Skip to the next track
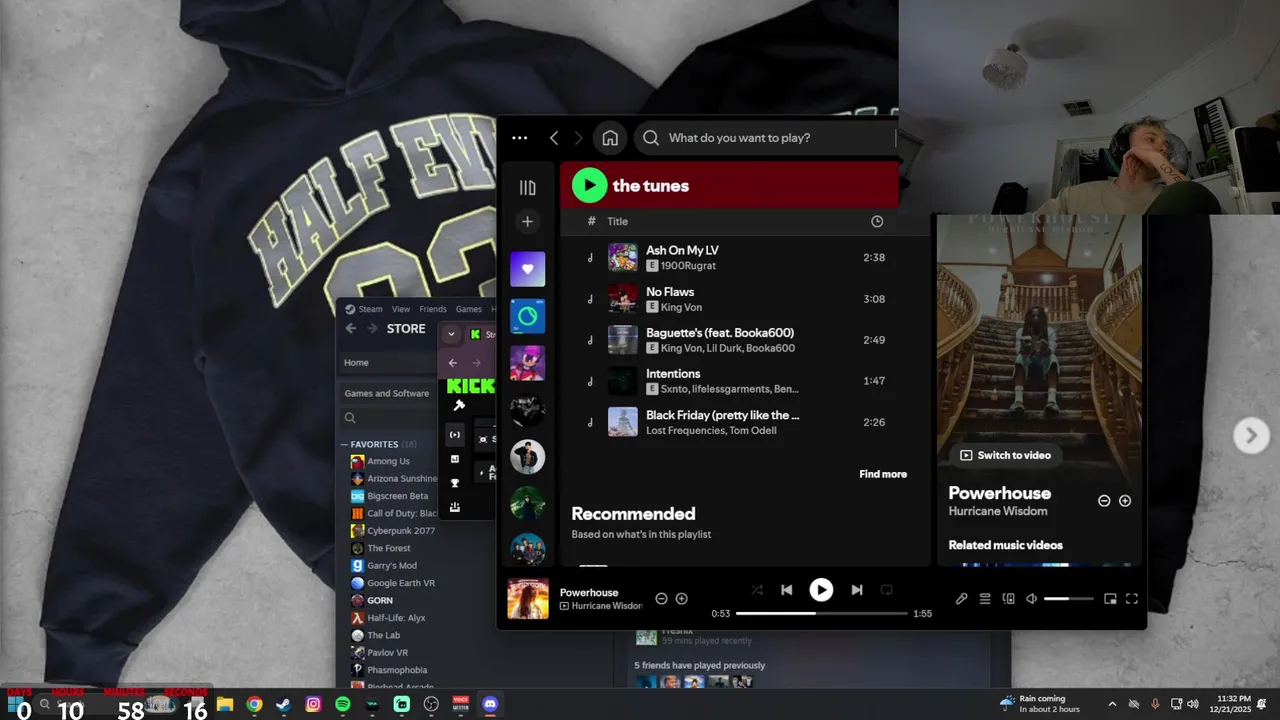The image size is (1280, 720). click(856, 590)
